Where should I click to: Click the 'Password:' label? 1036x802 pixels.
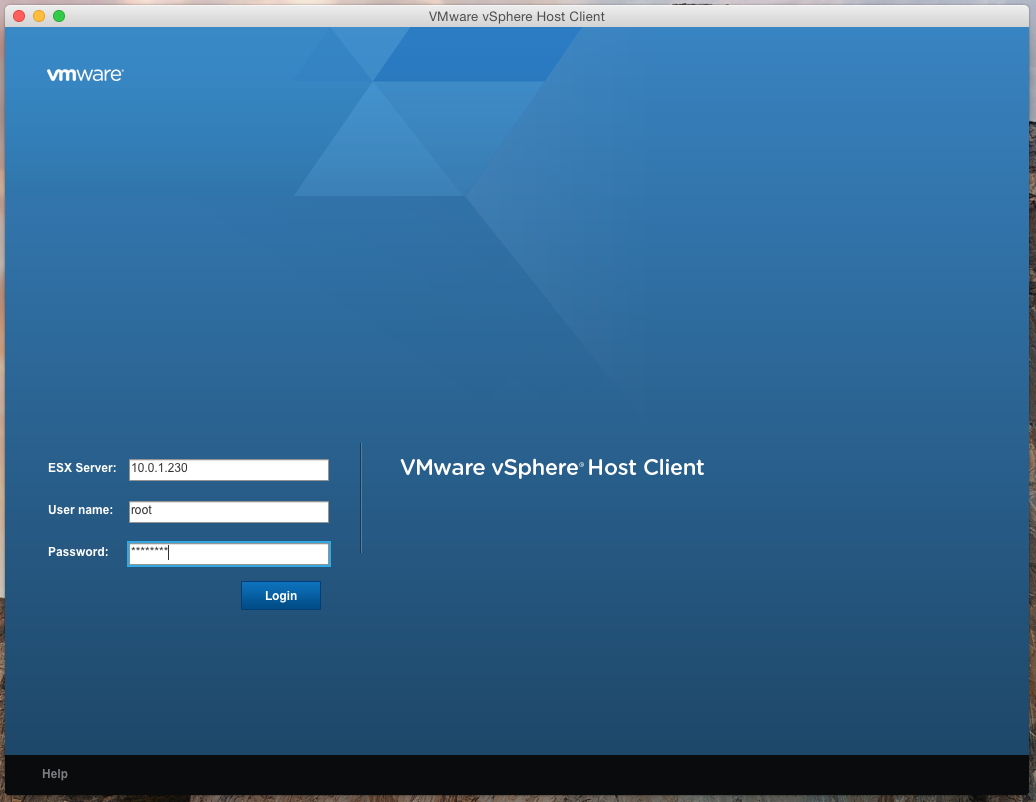point(78,552)
